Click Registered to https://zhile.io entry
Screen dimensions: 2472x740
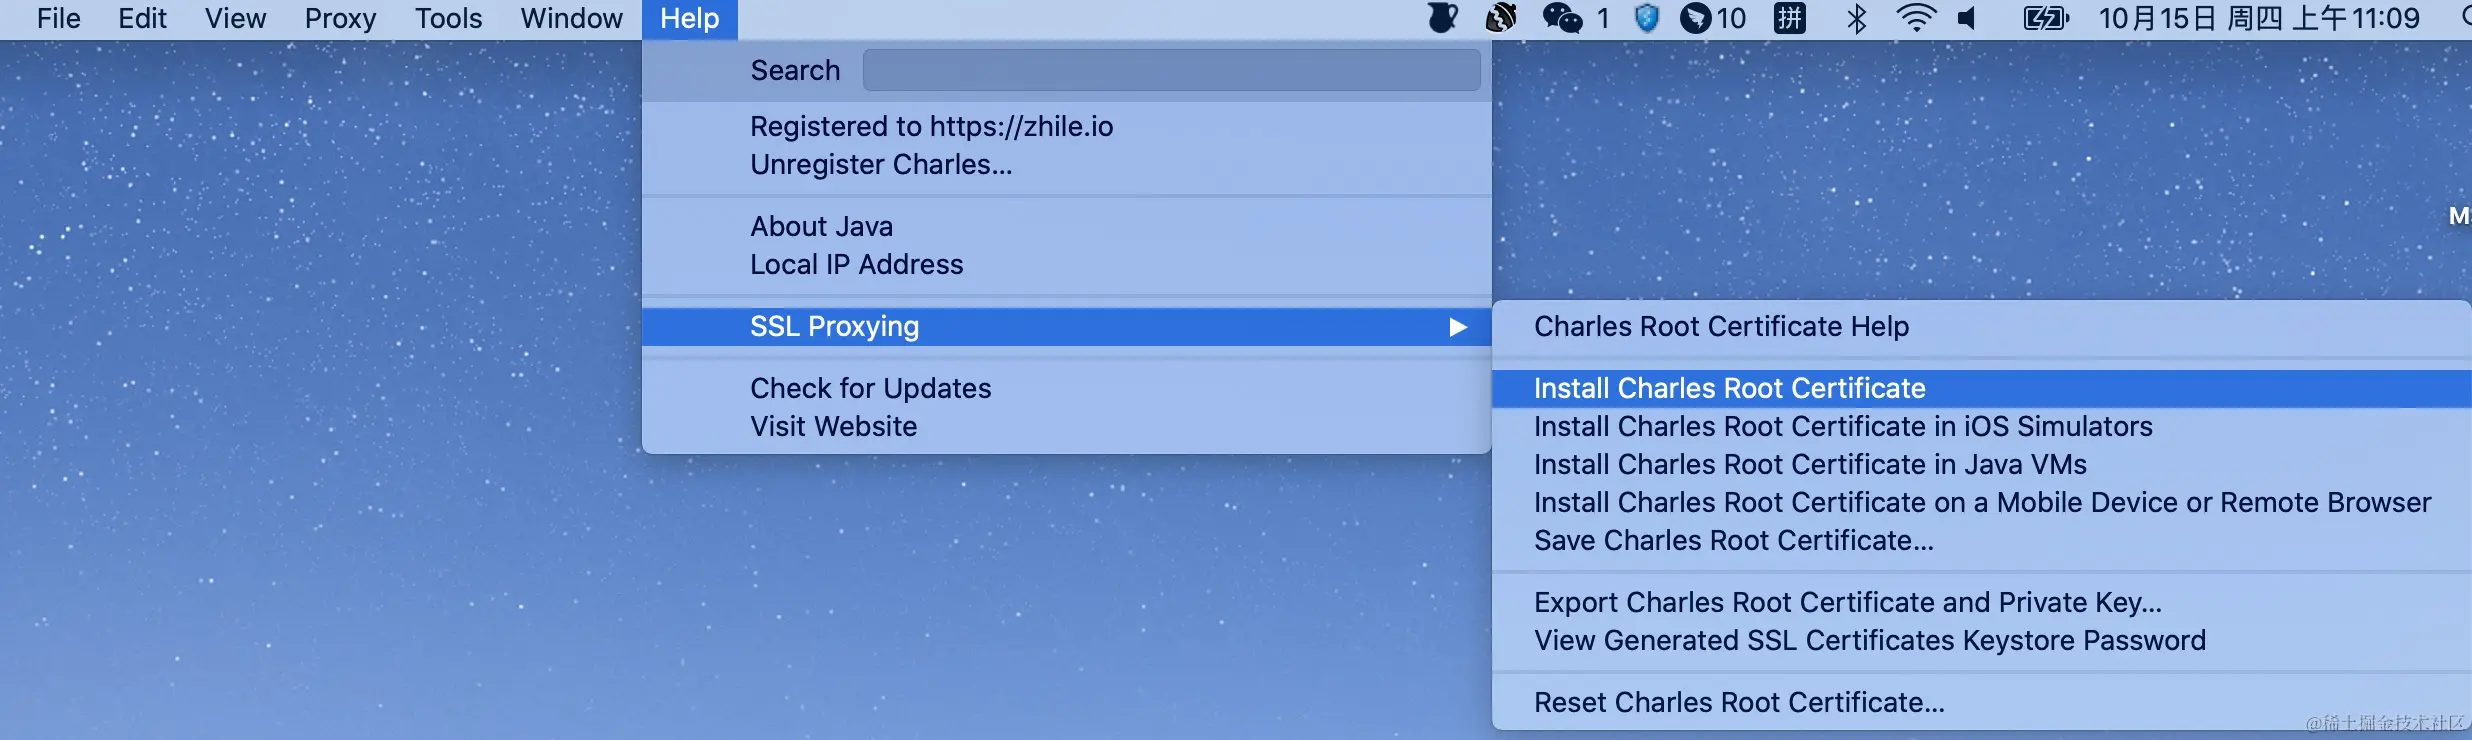(1066, 126)
